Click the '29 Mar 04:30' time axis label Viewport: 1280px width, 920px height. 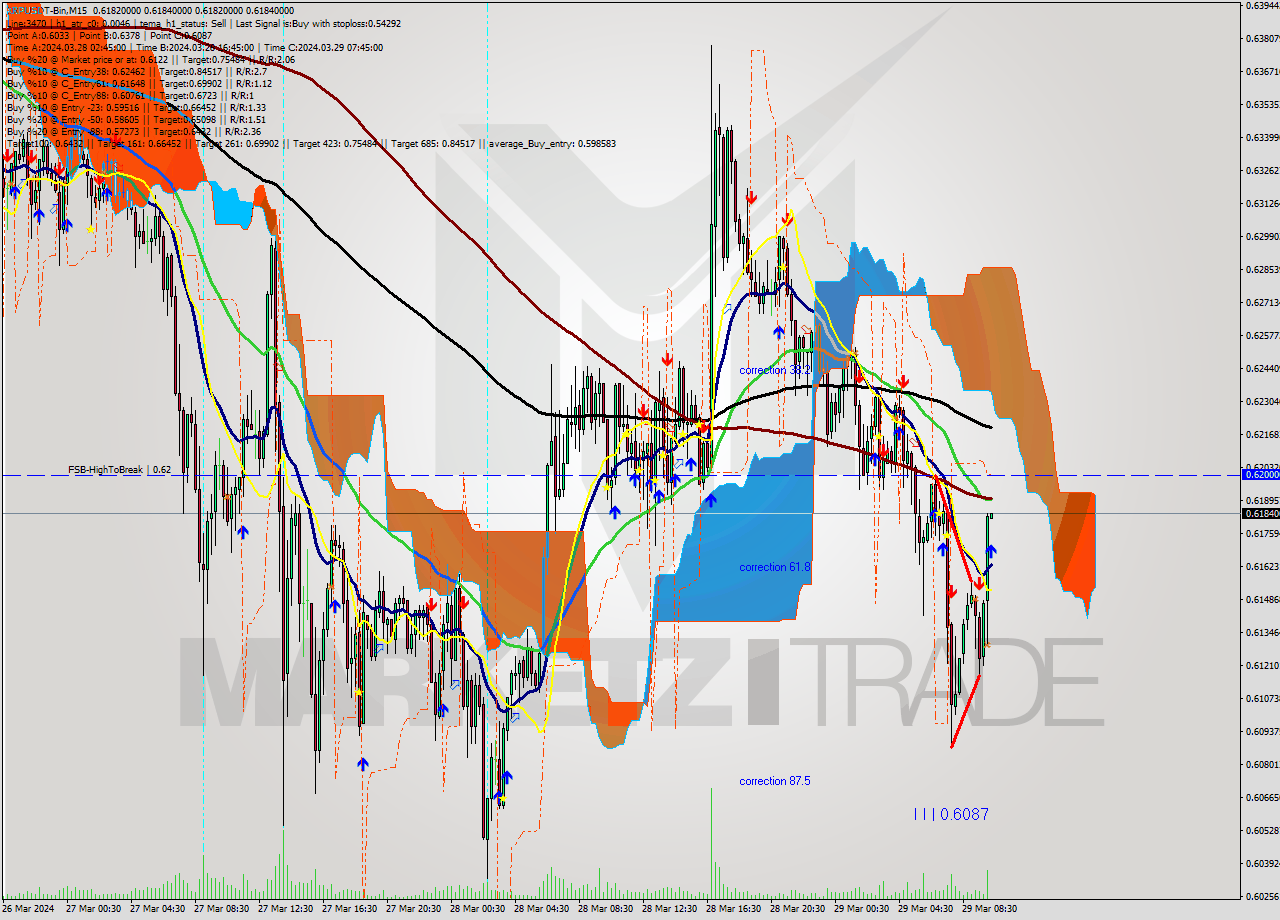click(x=925, y=909)
